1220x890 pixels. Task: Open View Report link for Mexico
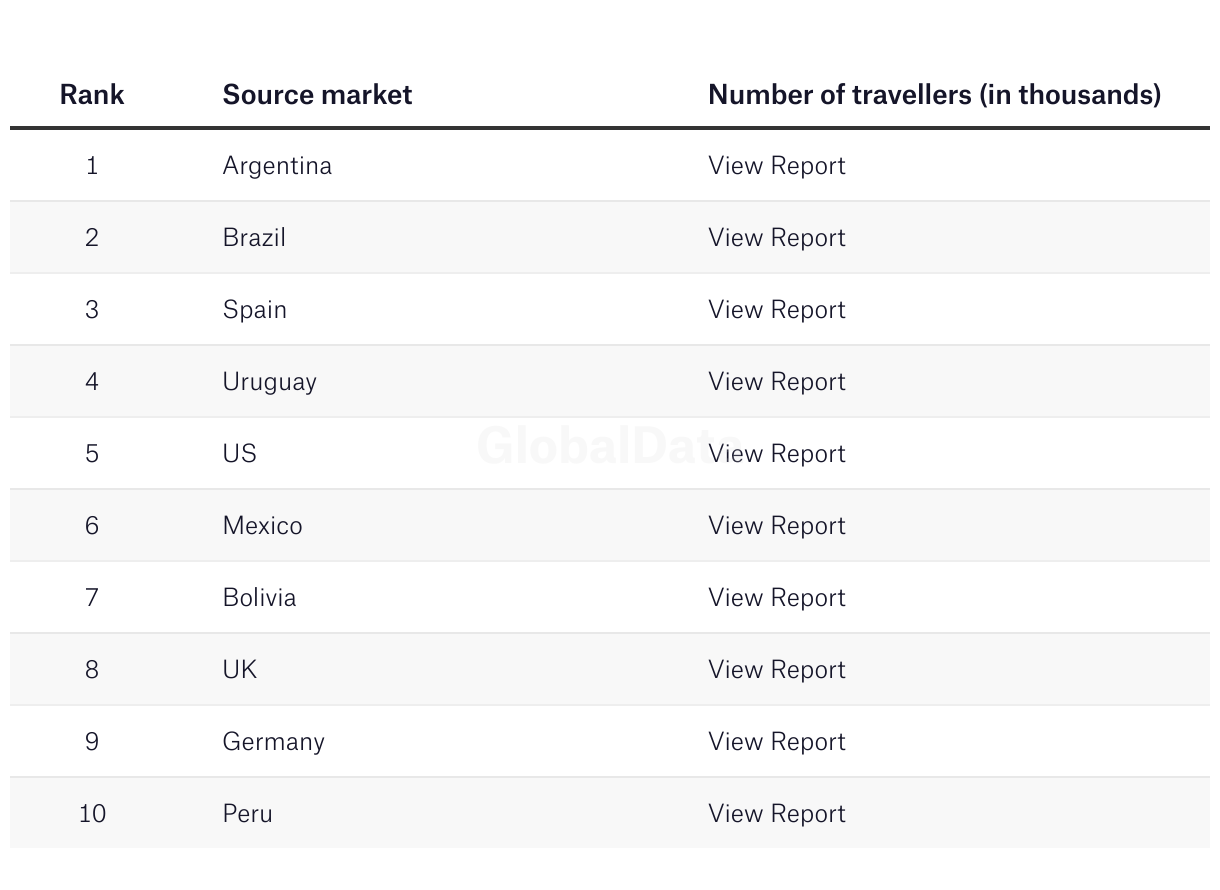pyautogui.click(x=776, y=525)
